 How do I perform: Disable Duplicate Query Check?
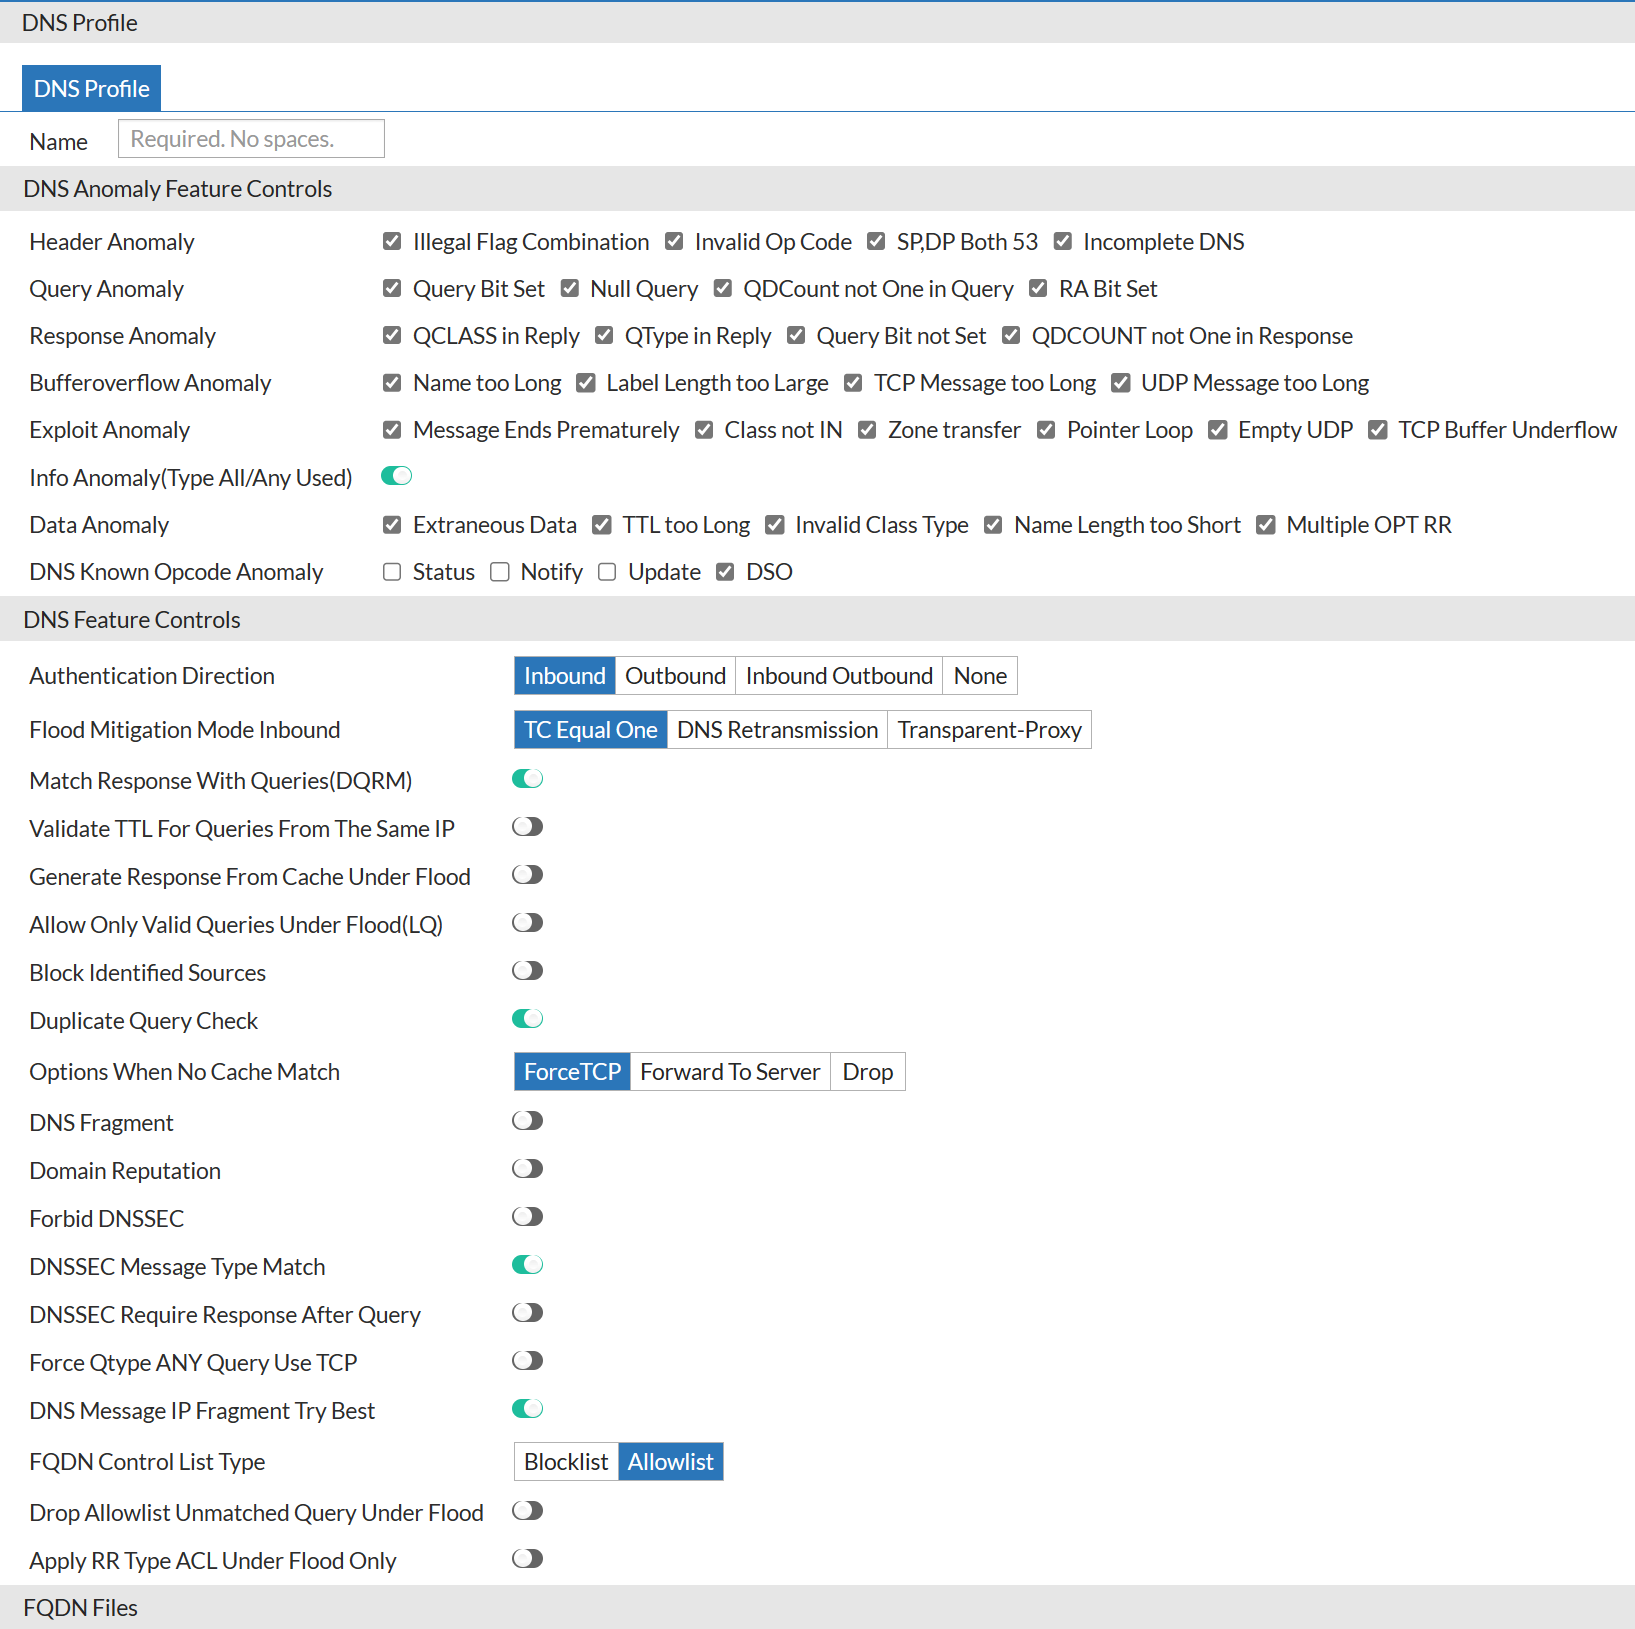pyautogui.click(x=527, y=1018)
